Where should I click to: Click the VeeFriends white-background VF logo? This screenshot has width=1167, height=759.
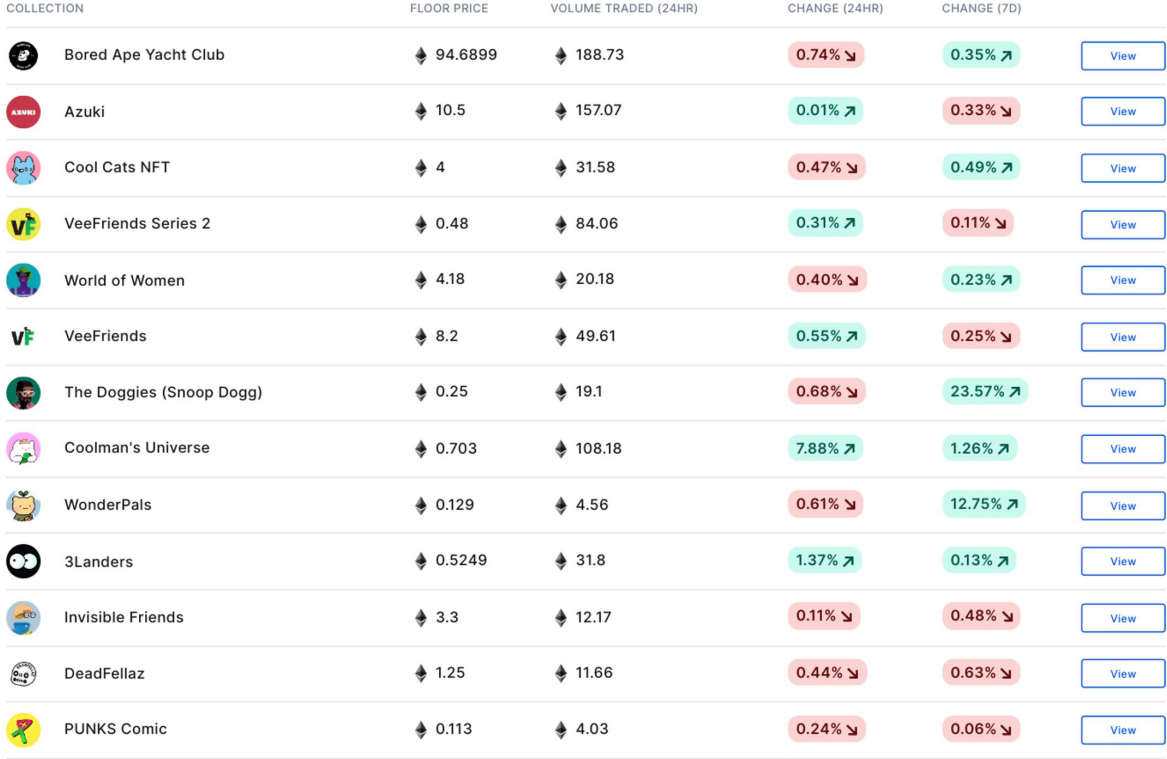[x=23, y=336]
